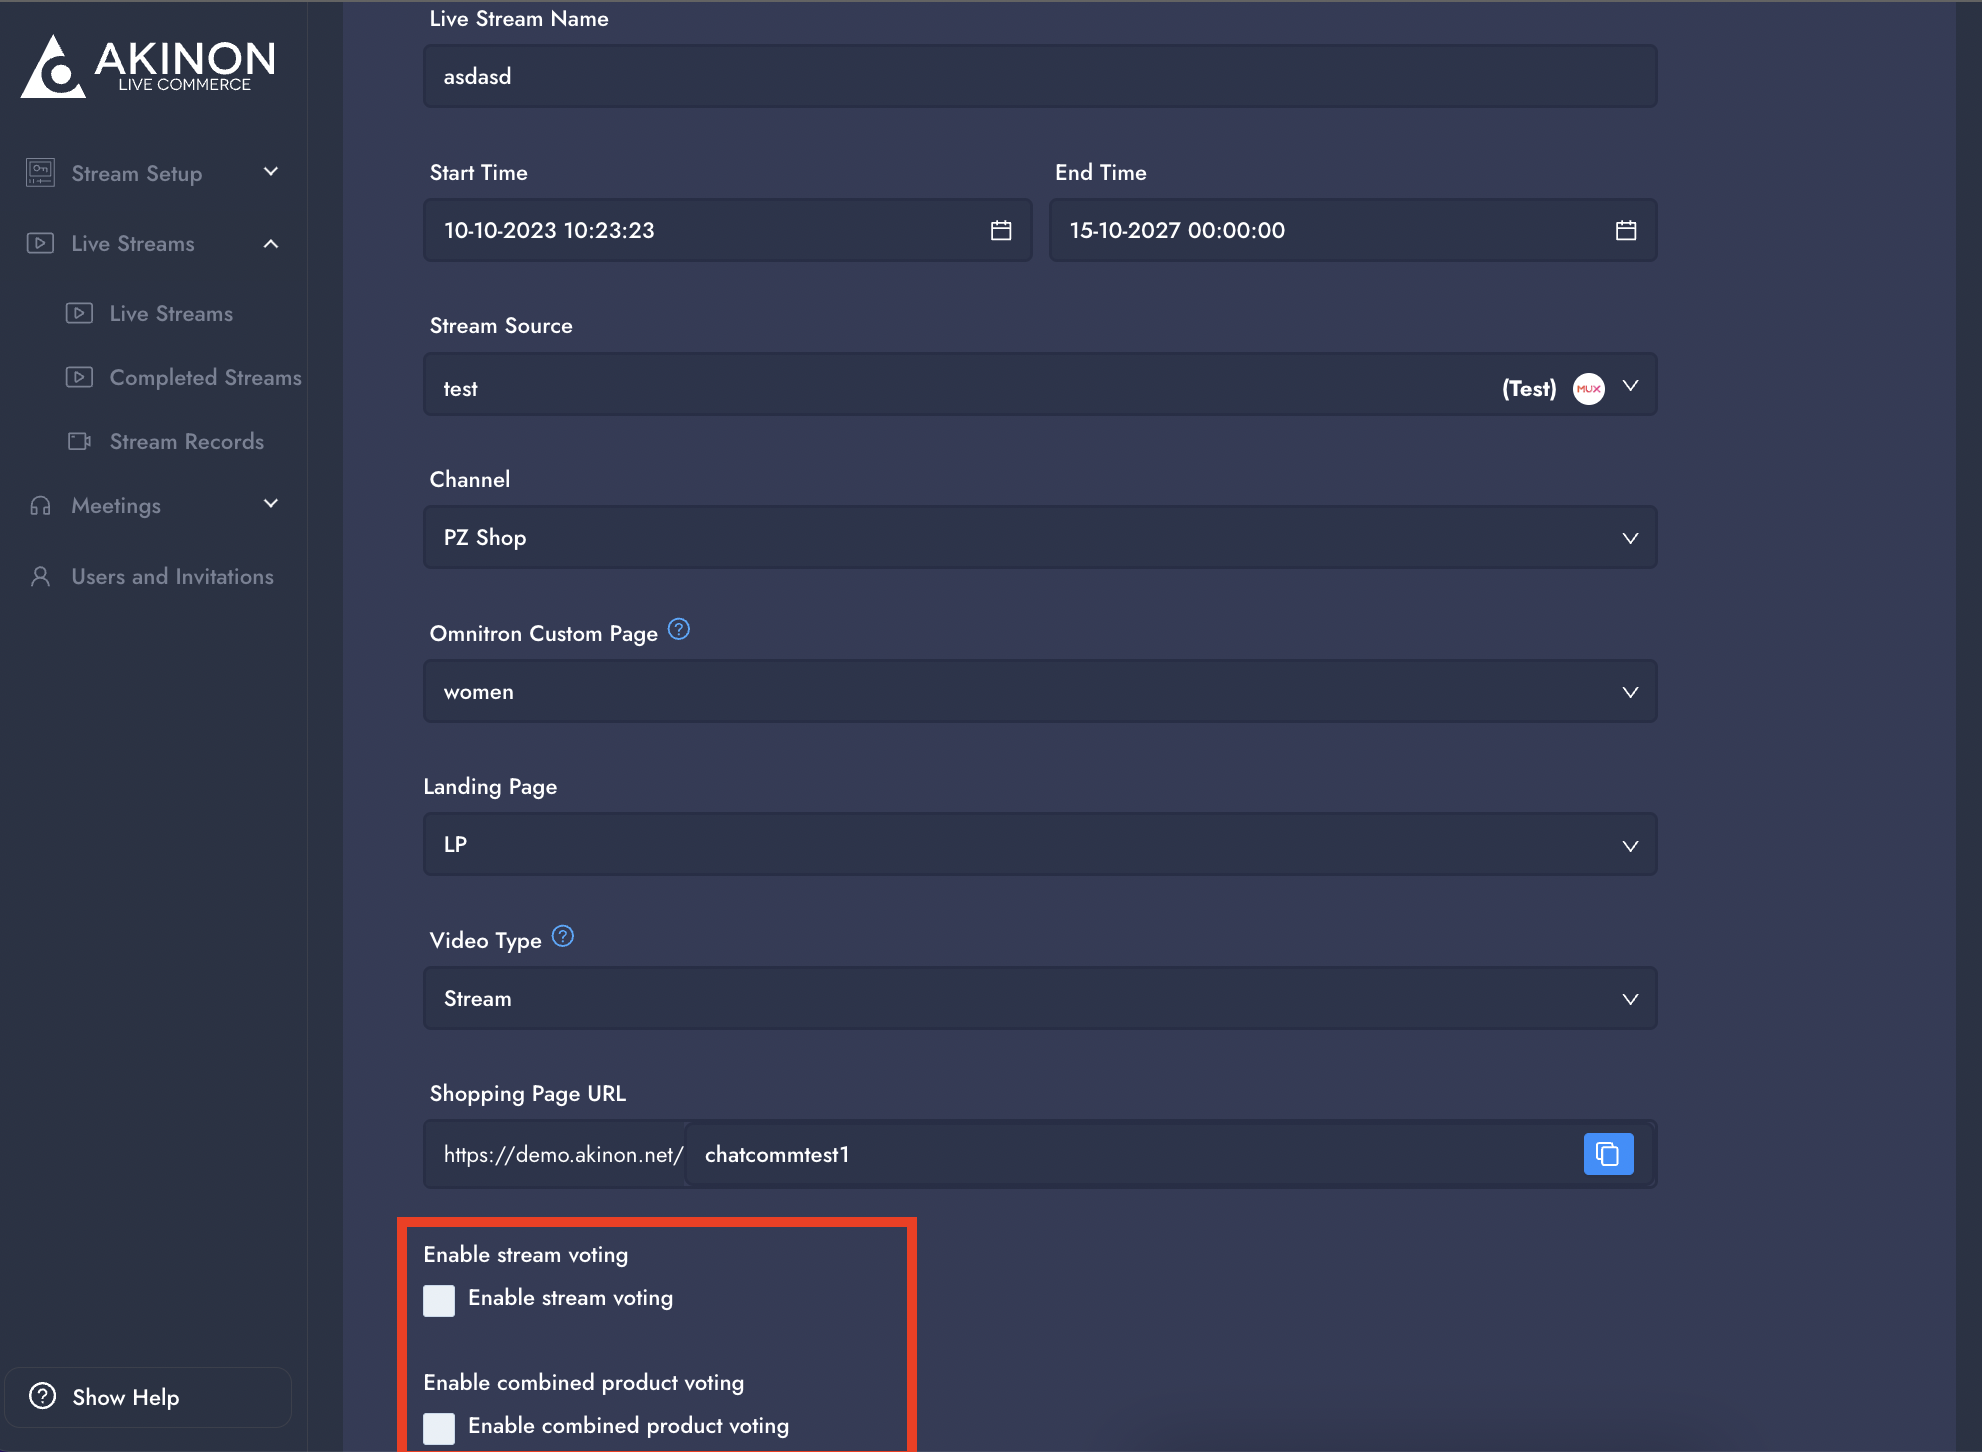Go to Completed Streams in sidebar
This screenshot has width=1982, height=1452.
tap(205, 378)
